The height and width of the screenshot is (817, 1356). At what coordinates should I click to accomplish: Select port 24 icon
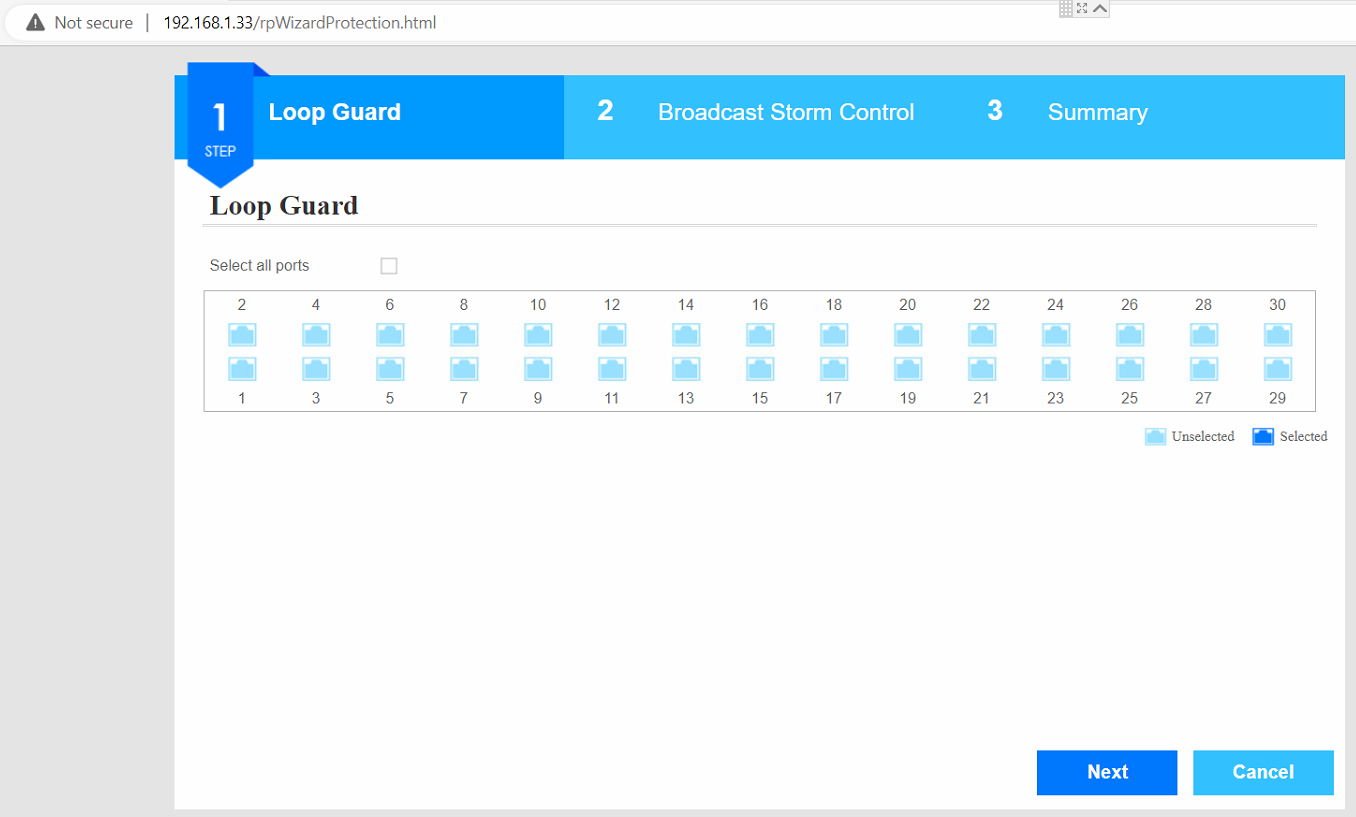coord(1056,335)
